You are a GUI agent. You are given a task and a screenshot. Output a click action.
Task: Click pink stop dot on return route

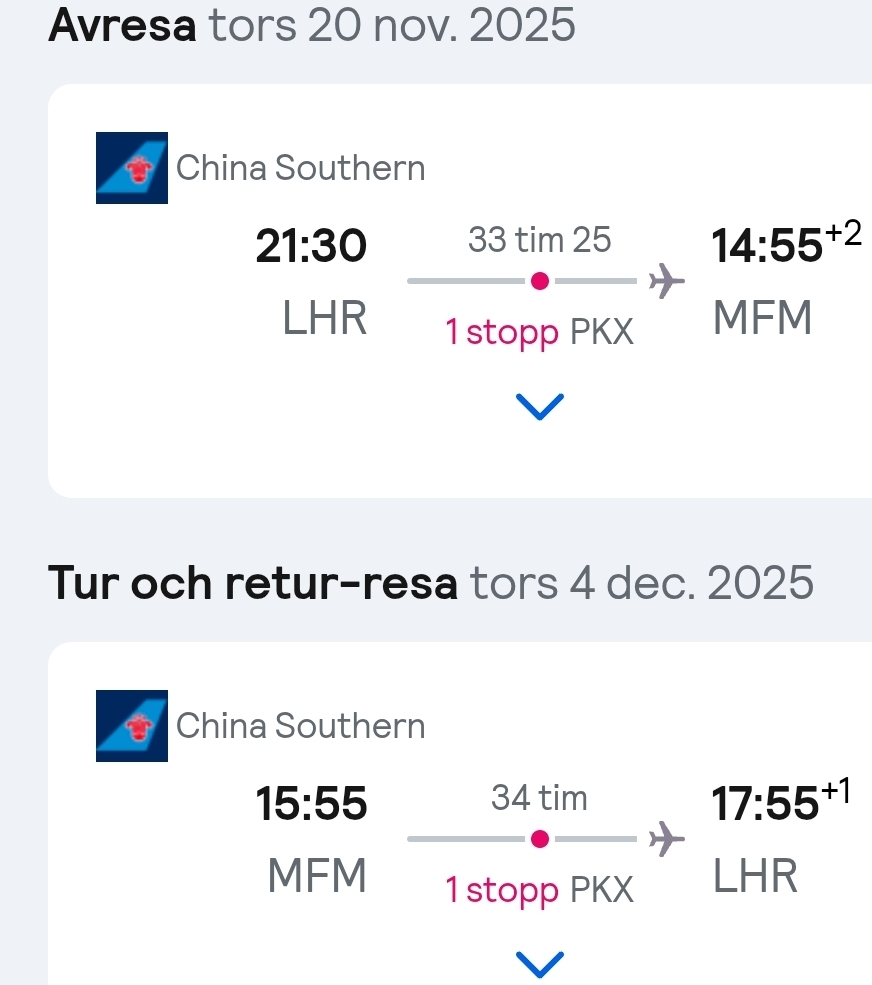[540, 839]
